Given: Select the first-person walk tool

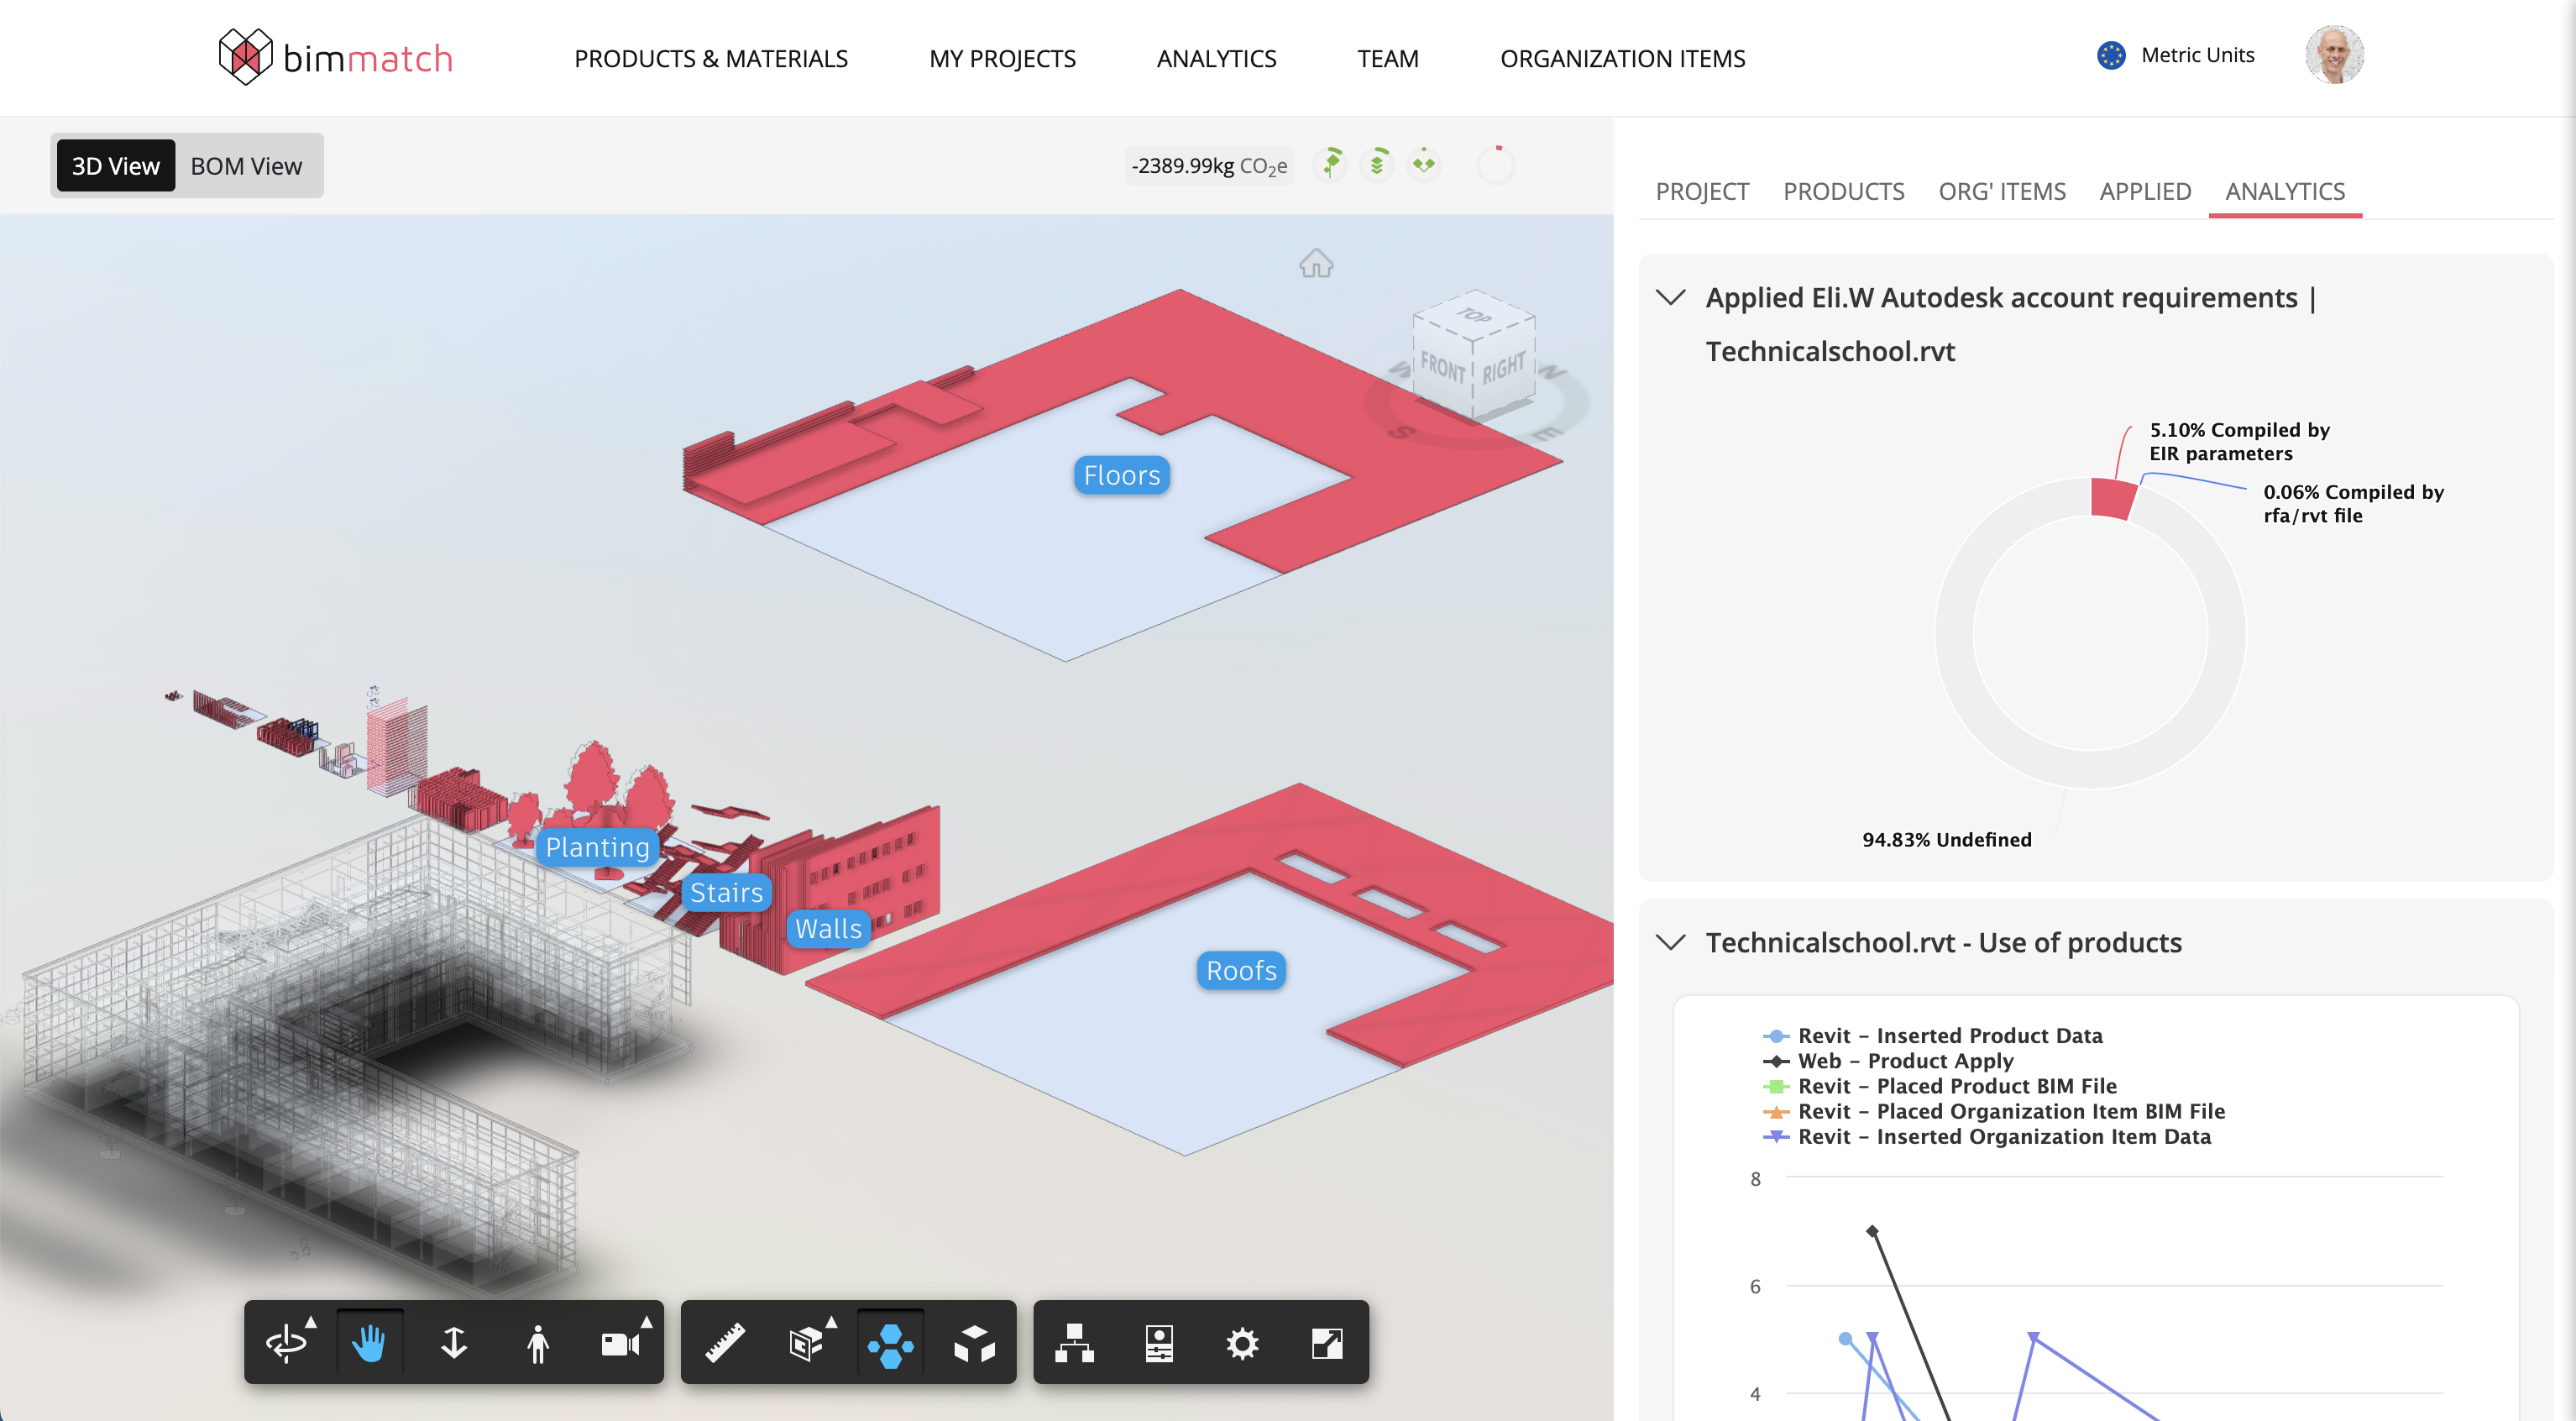Looking at the screenshot, I should (x=538, y=1343).
